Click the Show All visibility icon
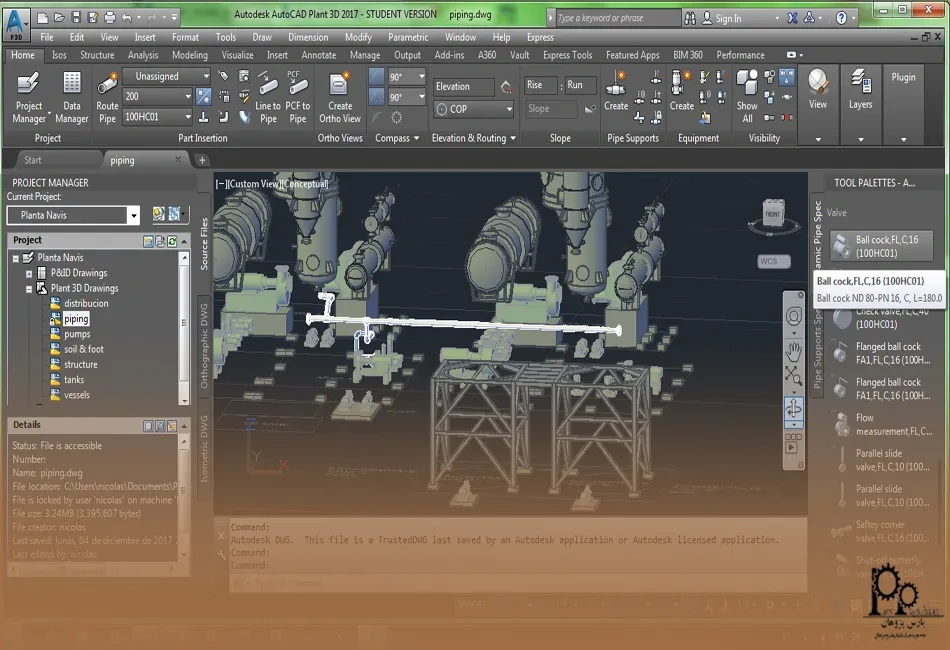The image size is (950, 650). coord(747,97)
